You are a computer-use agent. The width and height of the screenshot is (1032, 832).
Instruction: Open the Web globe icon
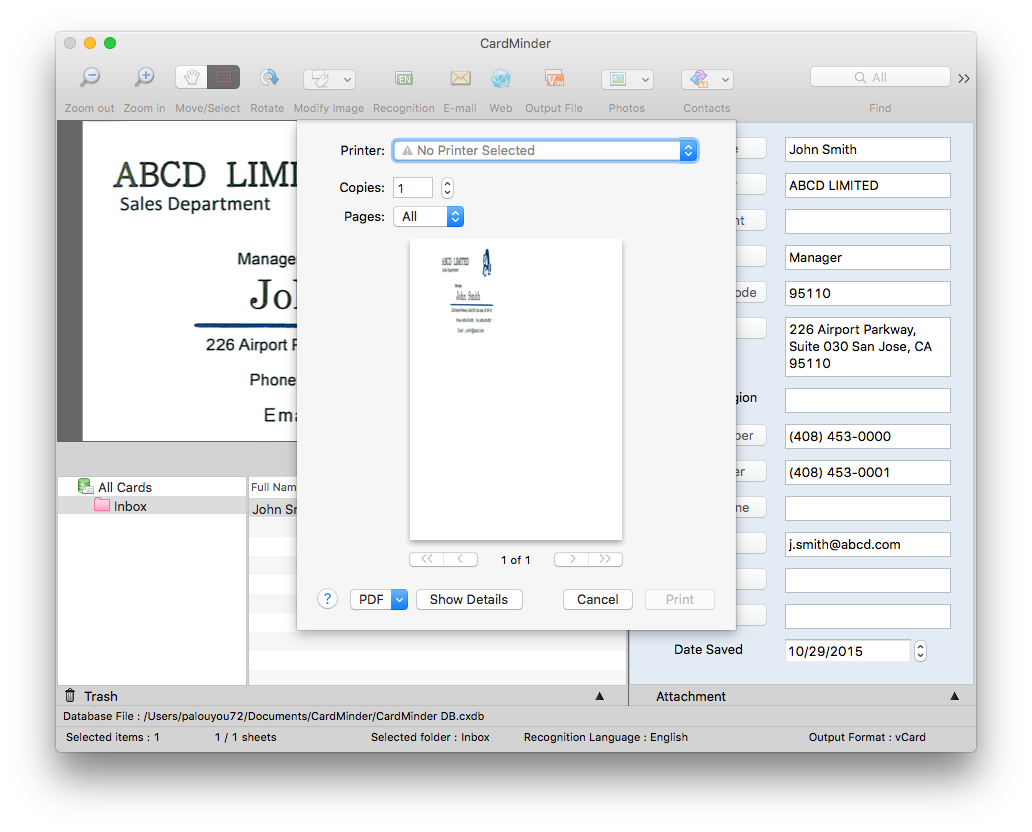[x=501, y=78]
